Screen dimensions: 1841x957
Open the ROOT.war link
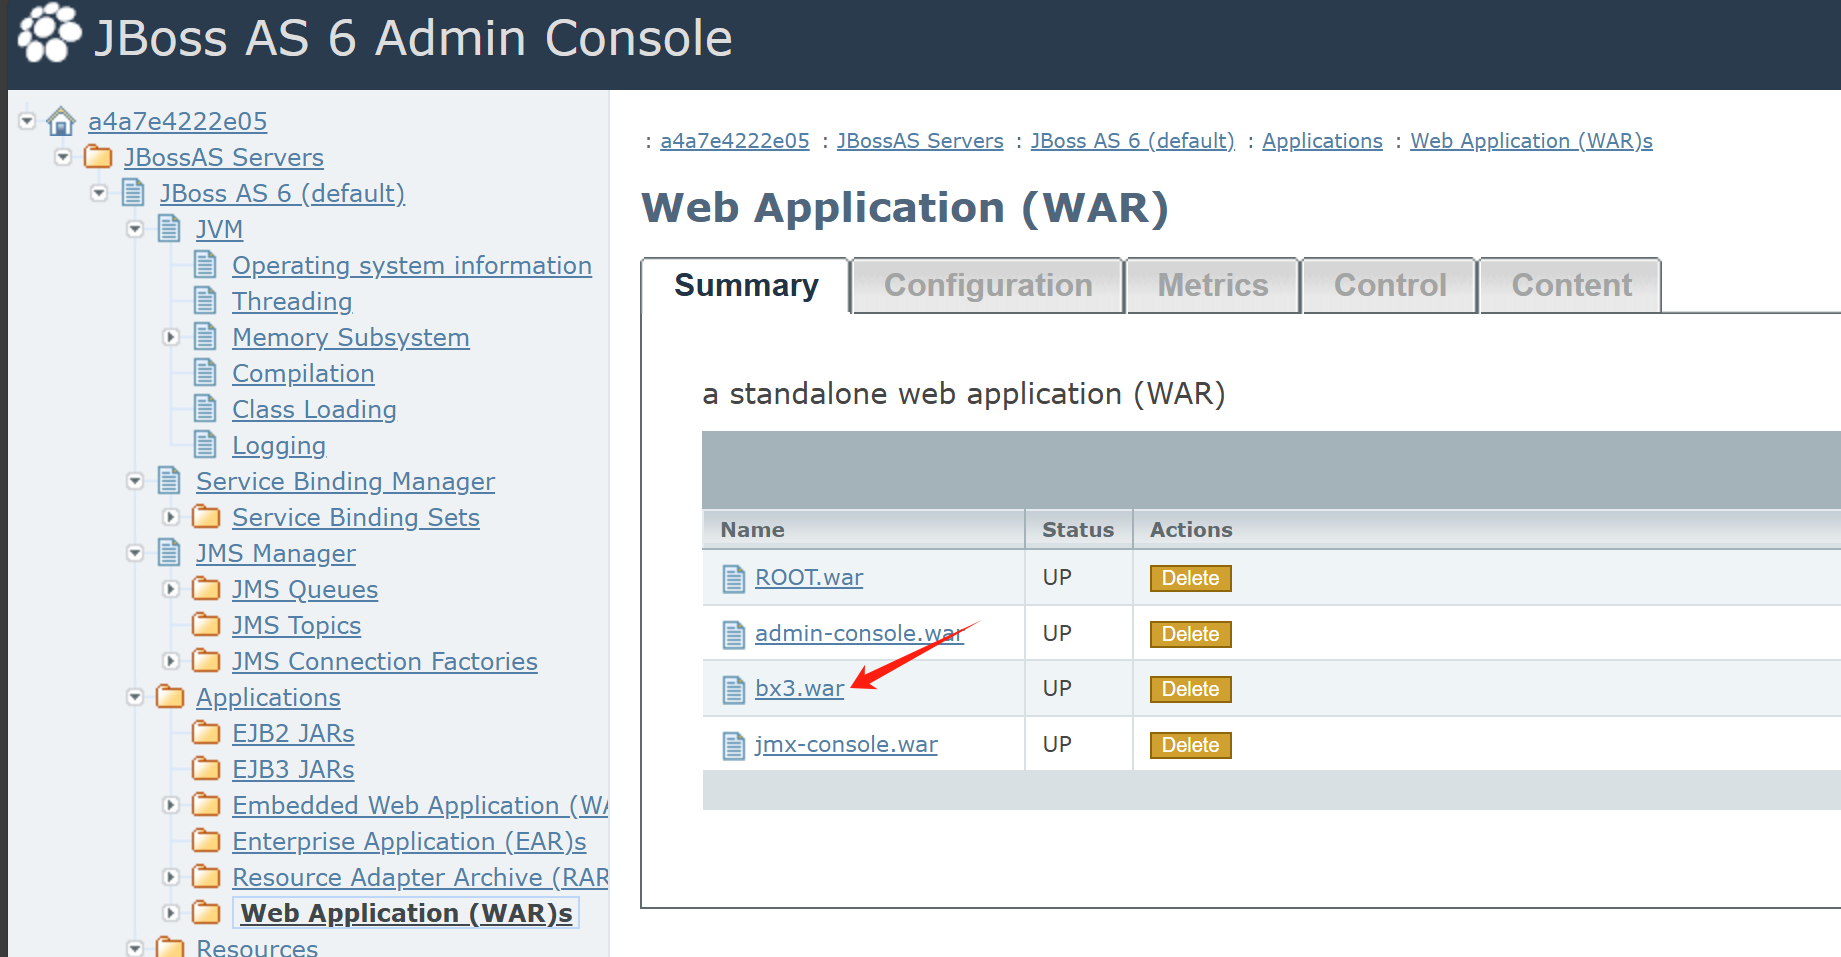(809, 578)
